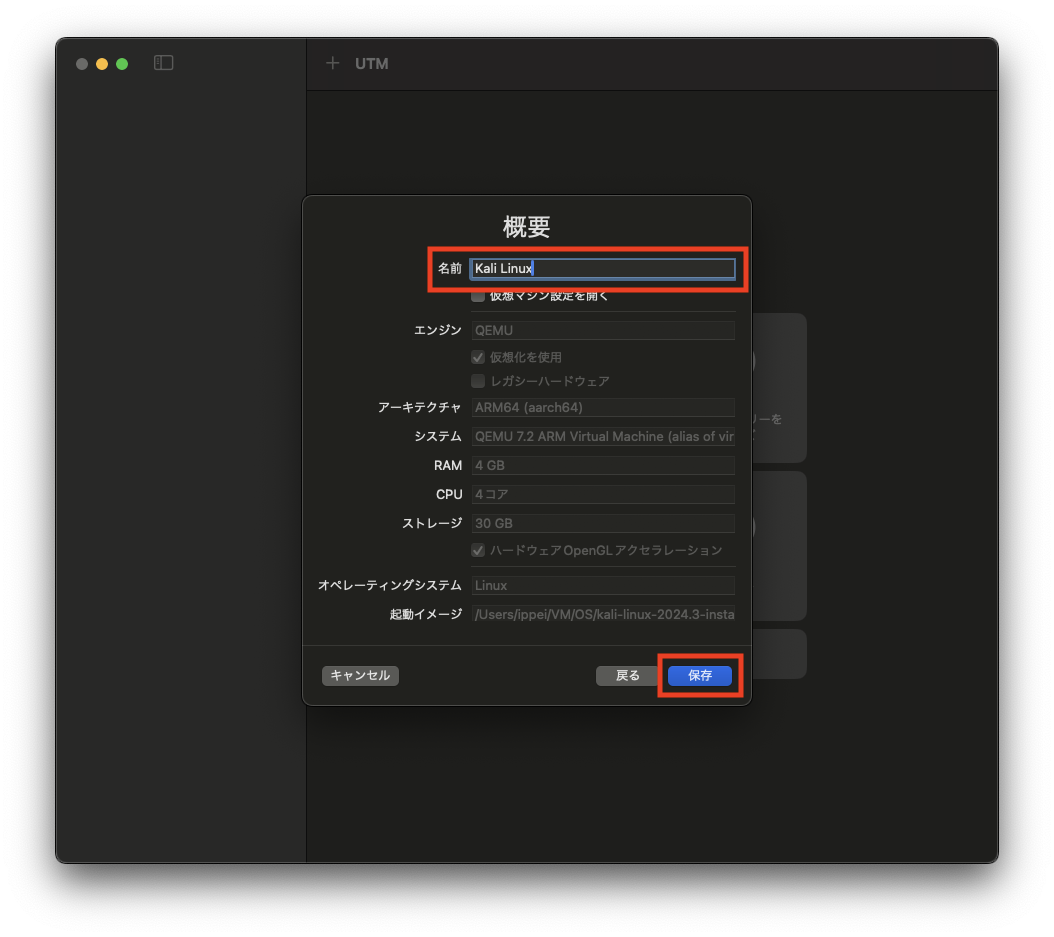Click the キャンセル button

pyautogui.click(x=359, y=675)
